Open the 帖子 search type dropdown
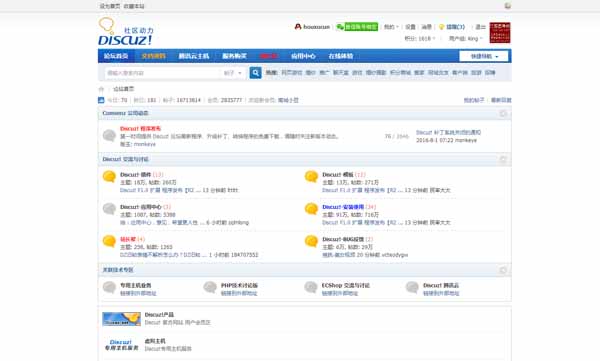Image resolution: width=600 pixels, height=361 pixels. [x=233, y=73]
